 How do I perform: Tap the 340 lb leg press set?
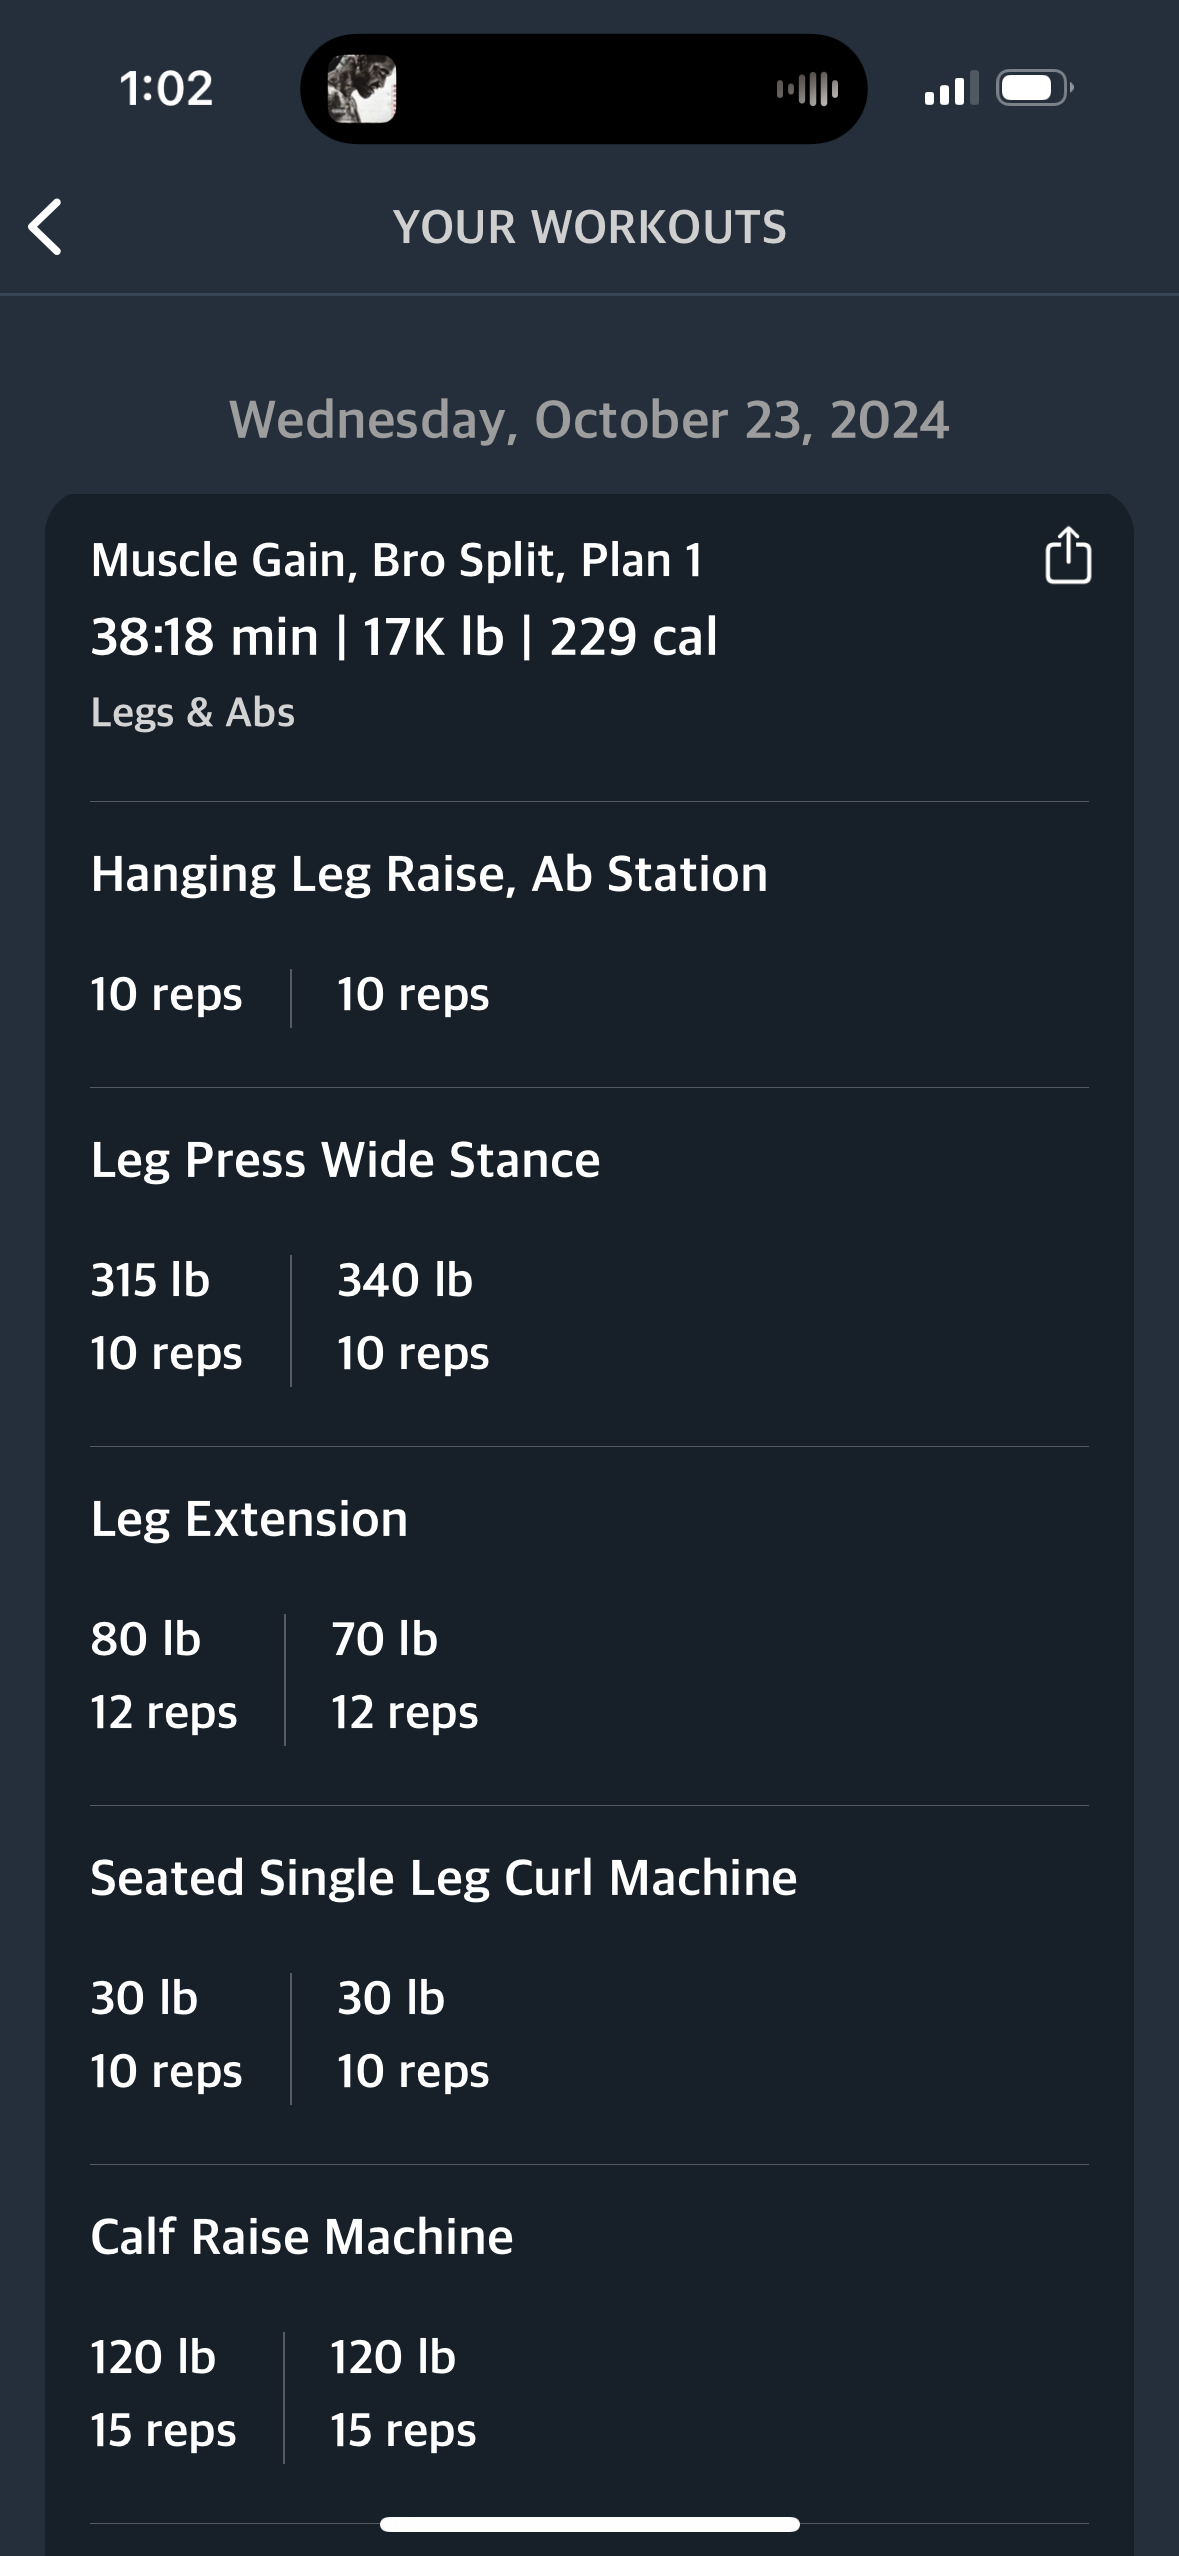coord(413,1317)
